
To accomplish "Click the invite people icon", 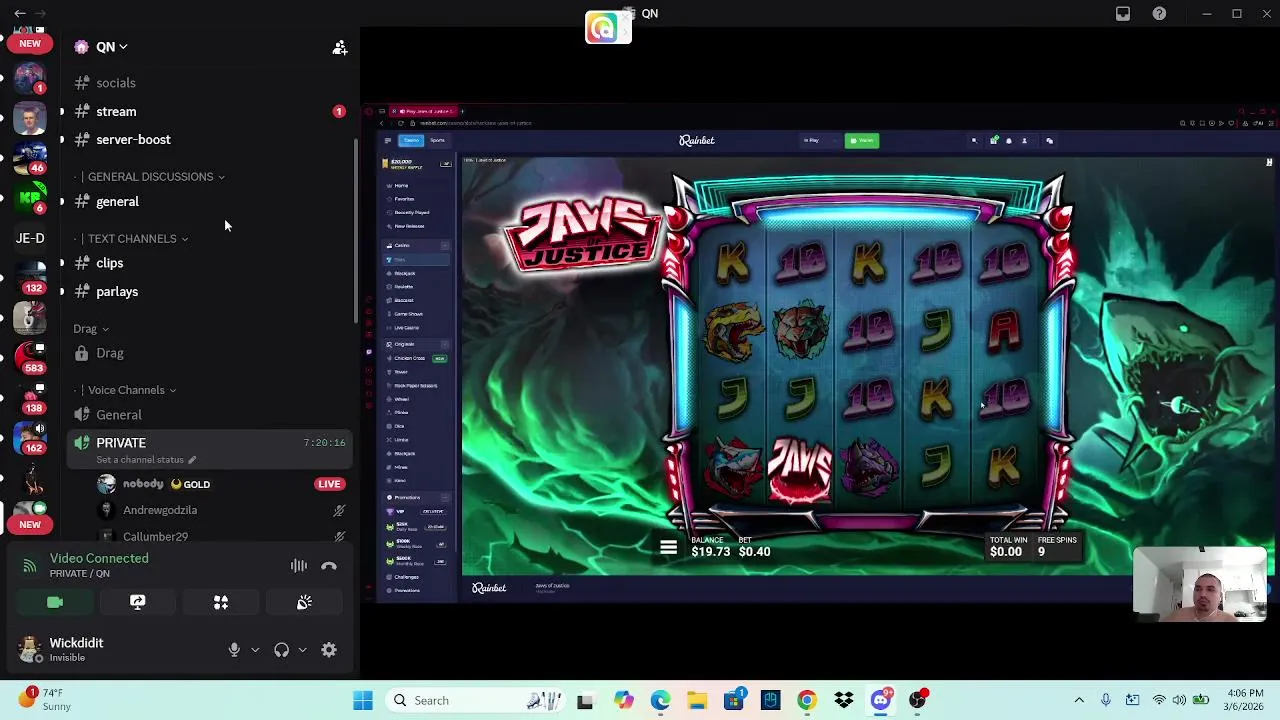I will click(340, 47).
